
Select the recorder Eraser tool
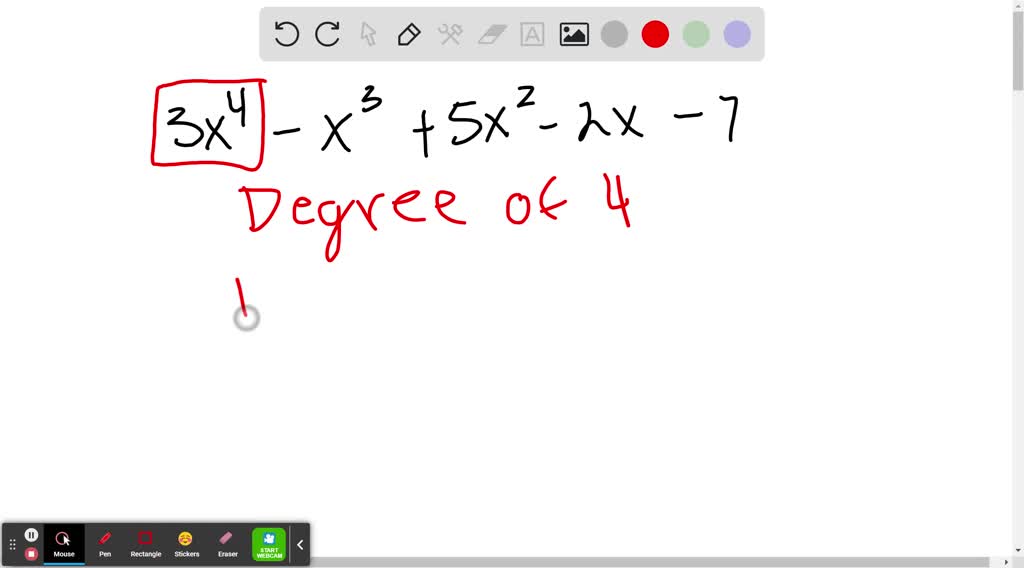[x=227, y=544]
